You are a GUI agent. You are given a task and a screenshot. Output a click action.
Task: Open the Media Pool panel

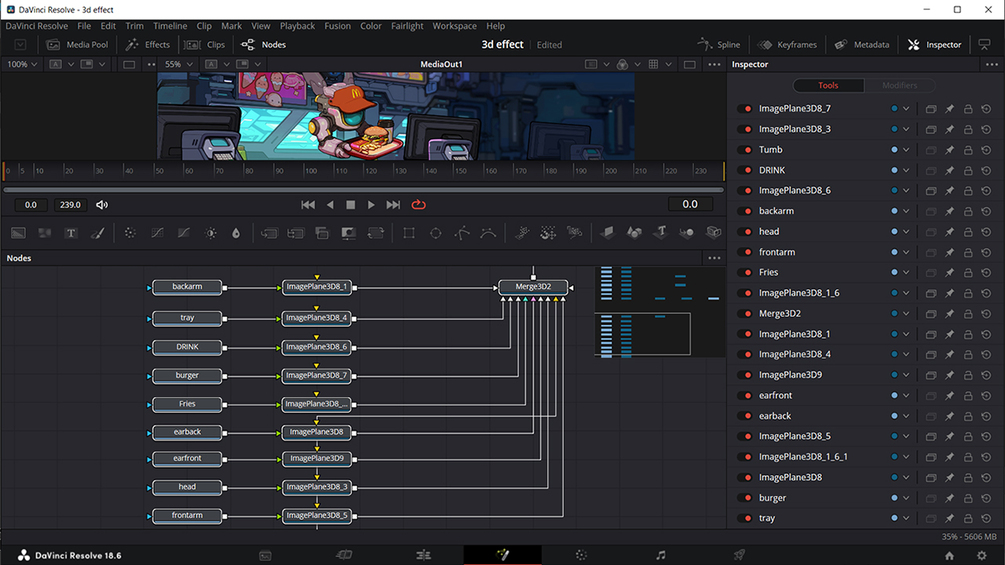tap(77, 45)
